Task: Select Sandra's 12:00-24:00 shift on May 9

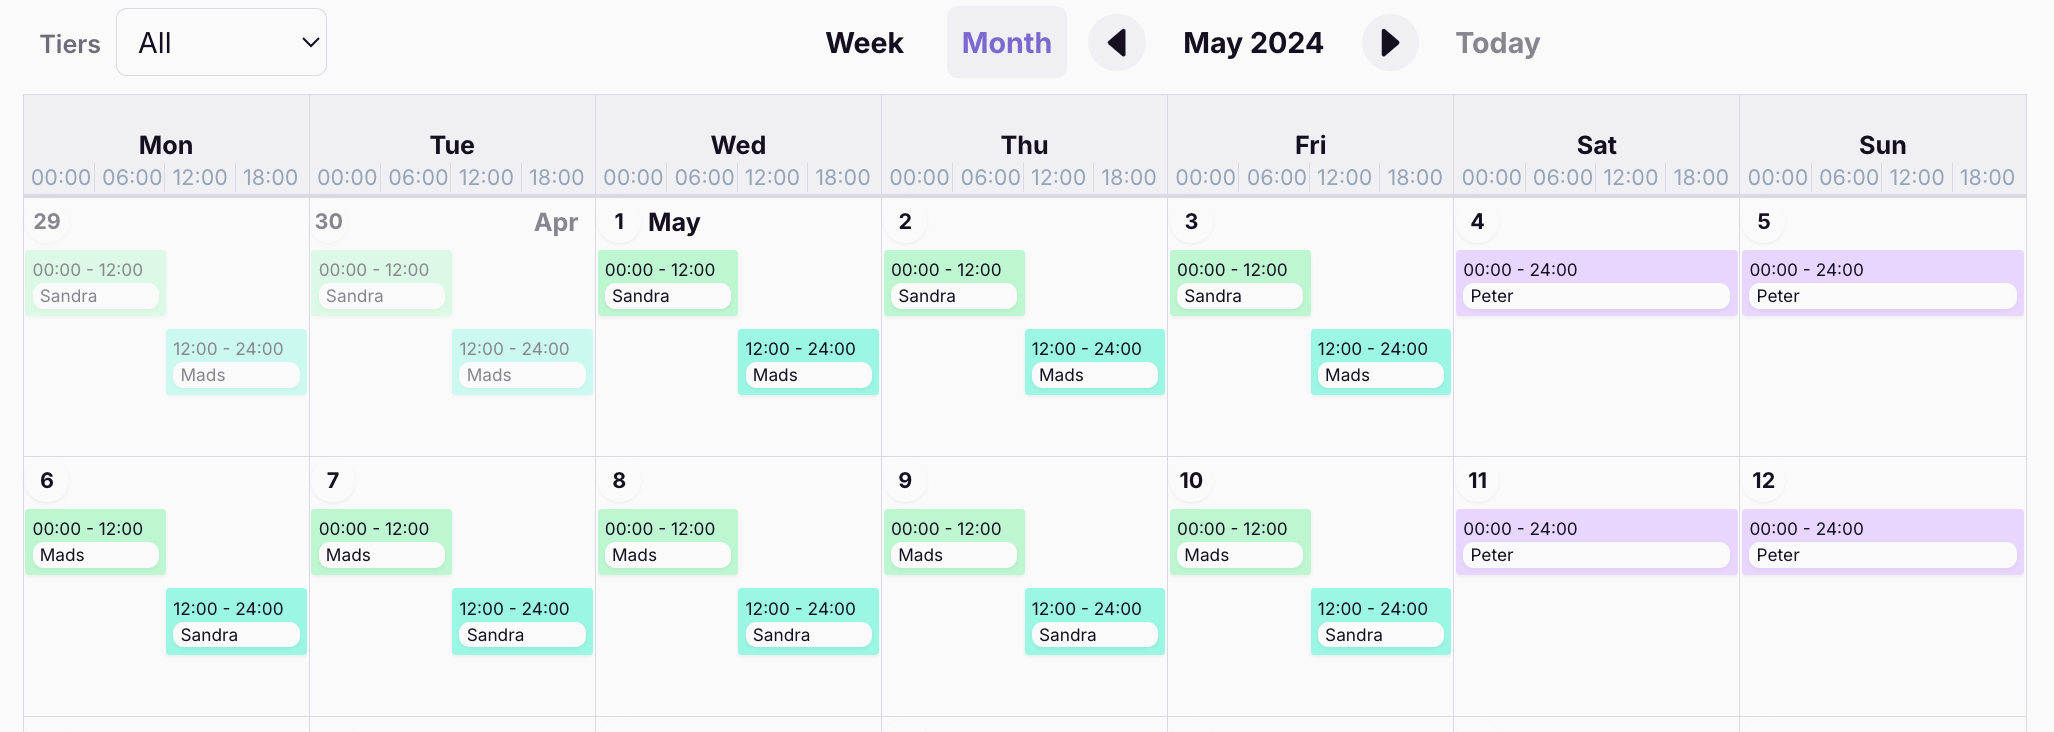Action: 1094,621
